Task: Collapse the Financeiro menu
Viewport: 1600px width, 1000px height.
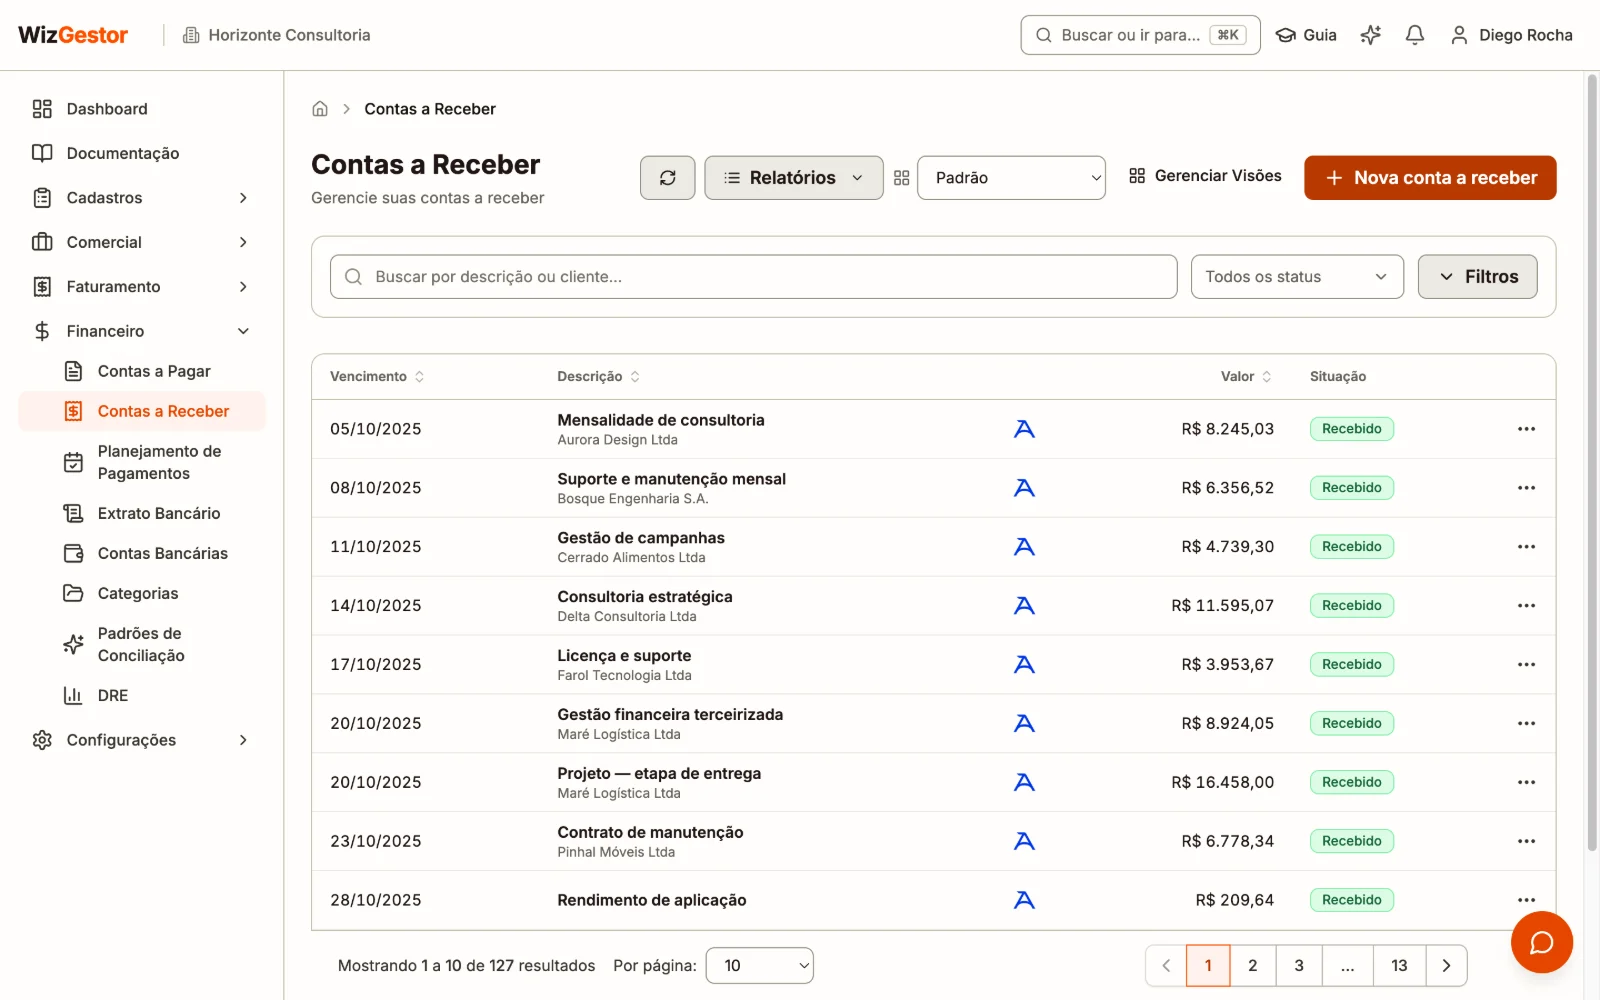Action: (x=141, y=331)
